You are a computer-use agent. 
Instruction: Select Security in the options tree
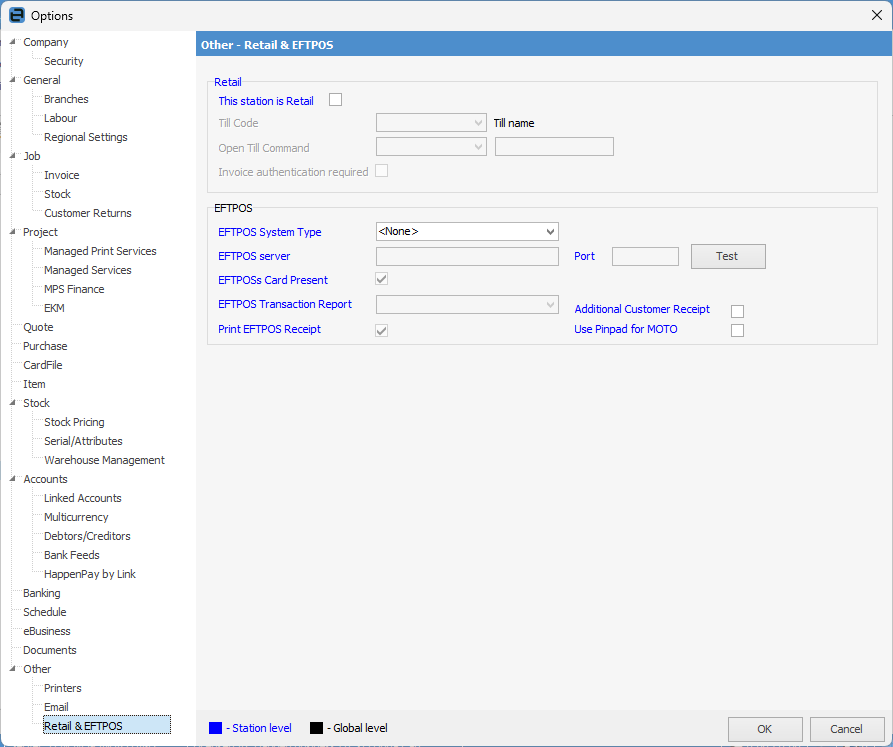click(x=63, y=61)
